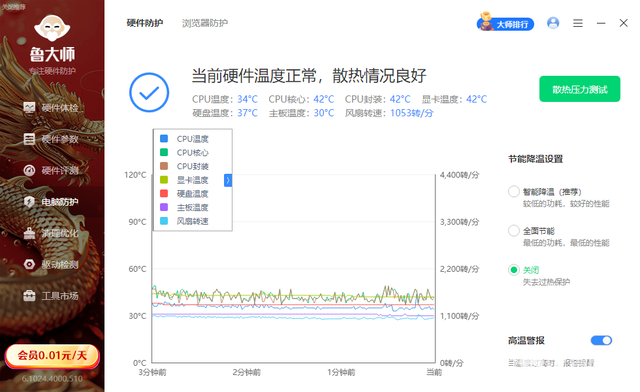Viewport: 640px width, 392px height.
Task: Select 关闭 radio option
Action: click(513, 270)
